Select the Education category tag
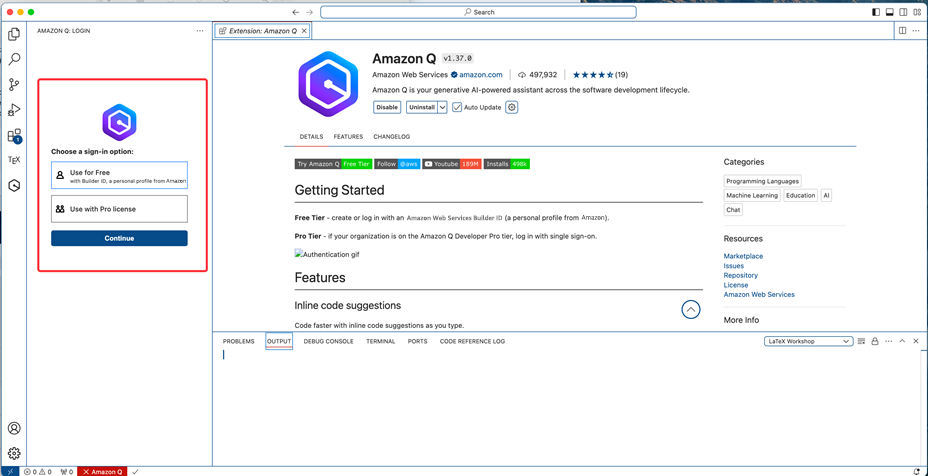The image size is (928, 476). pos(800,195)
